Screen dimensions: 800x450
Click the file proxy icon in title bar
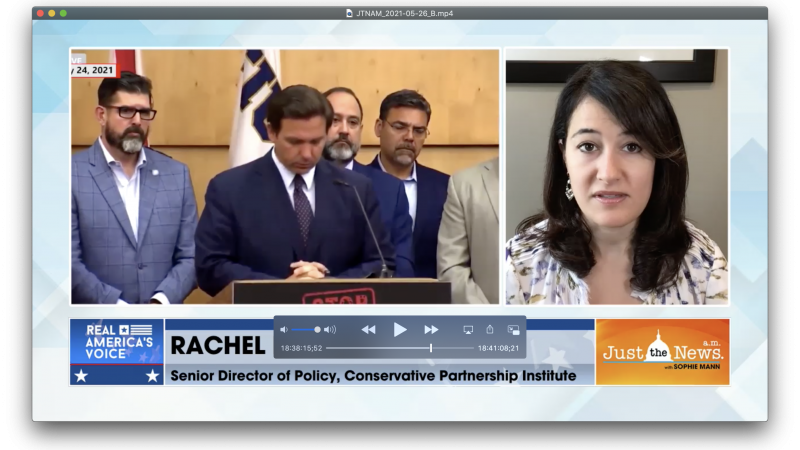point(349,13)
